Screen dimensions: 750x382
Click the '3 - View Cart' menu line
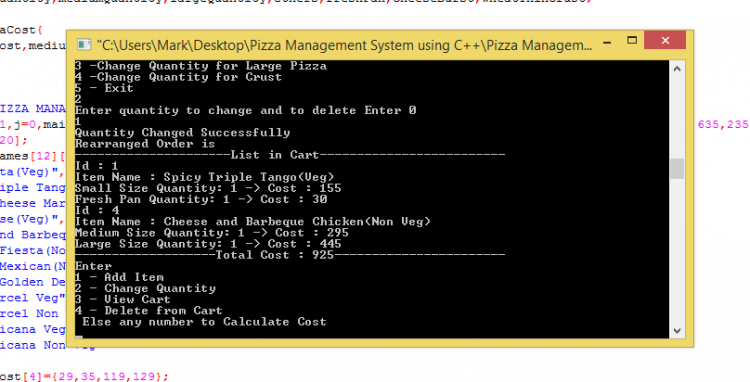click(x=122, y=299)
